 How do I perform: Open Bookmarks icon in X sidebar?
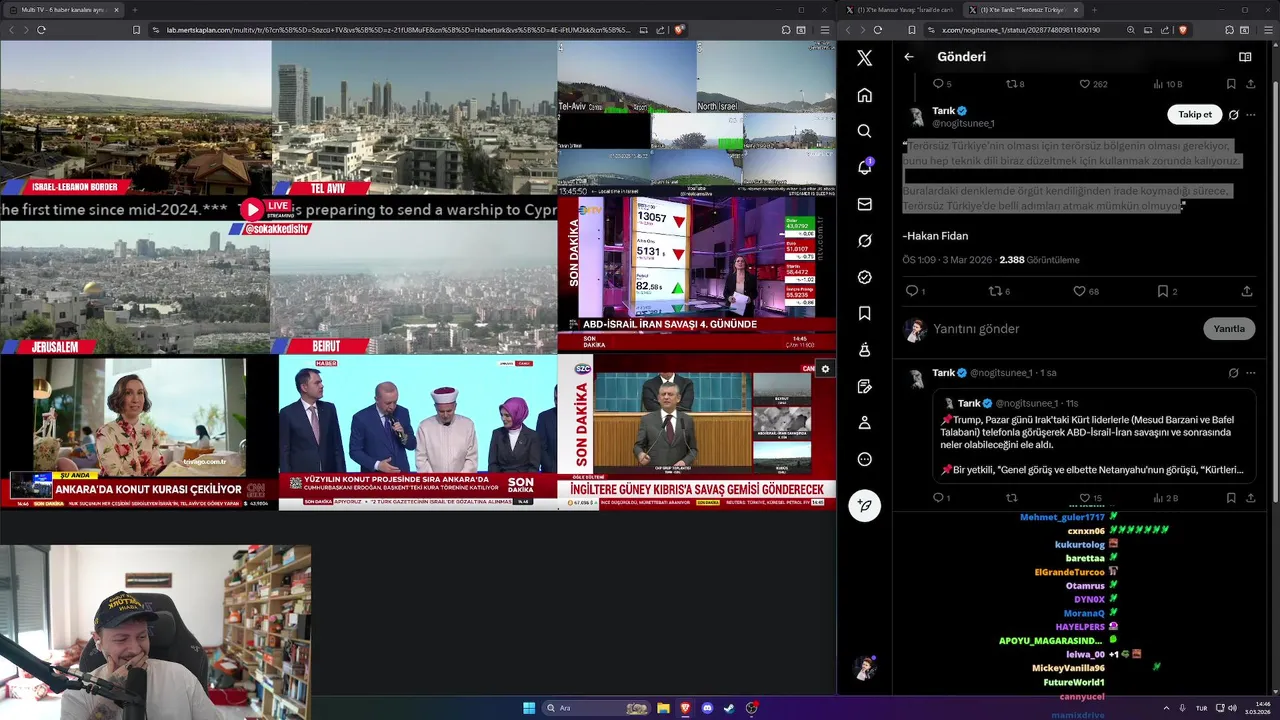coord(864,313)
